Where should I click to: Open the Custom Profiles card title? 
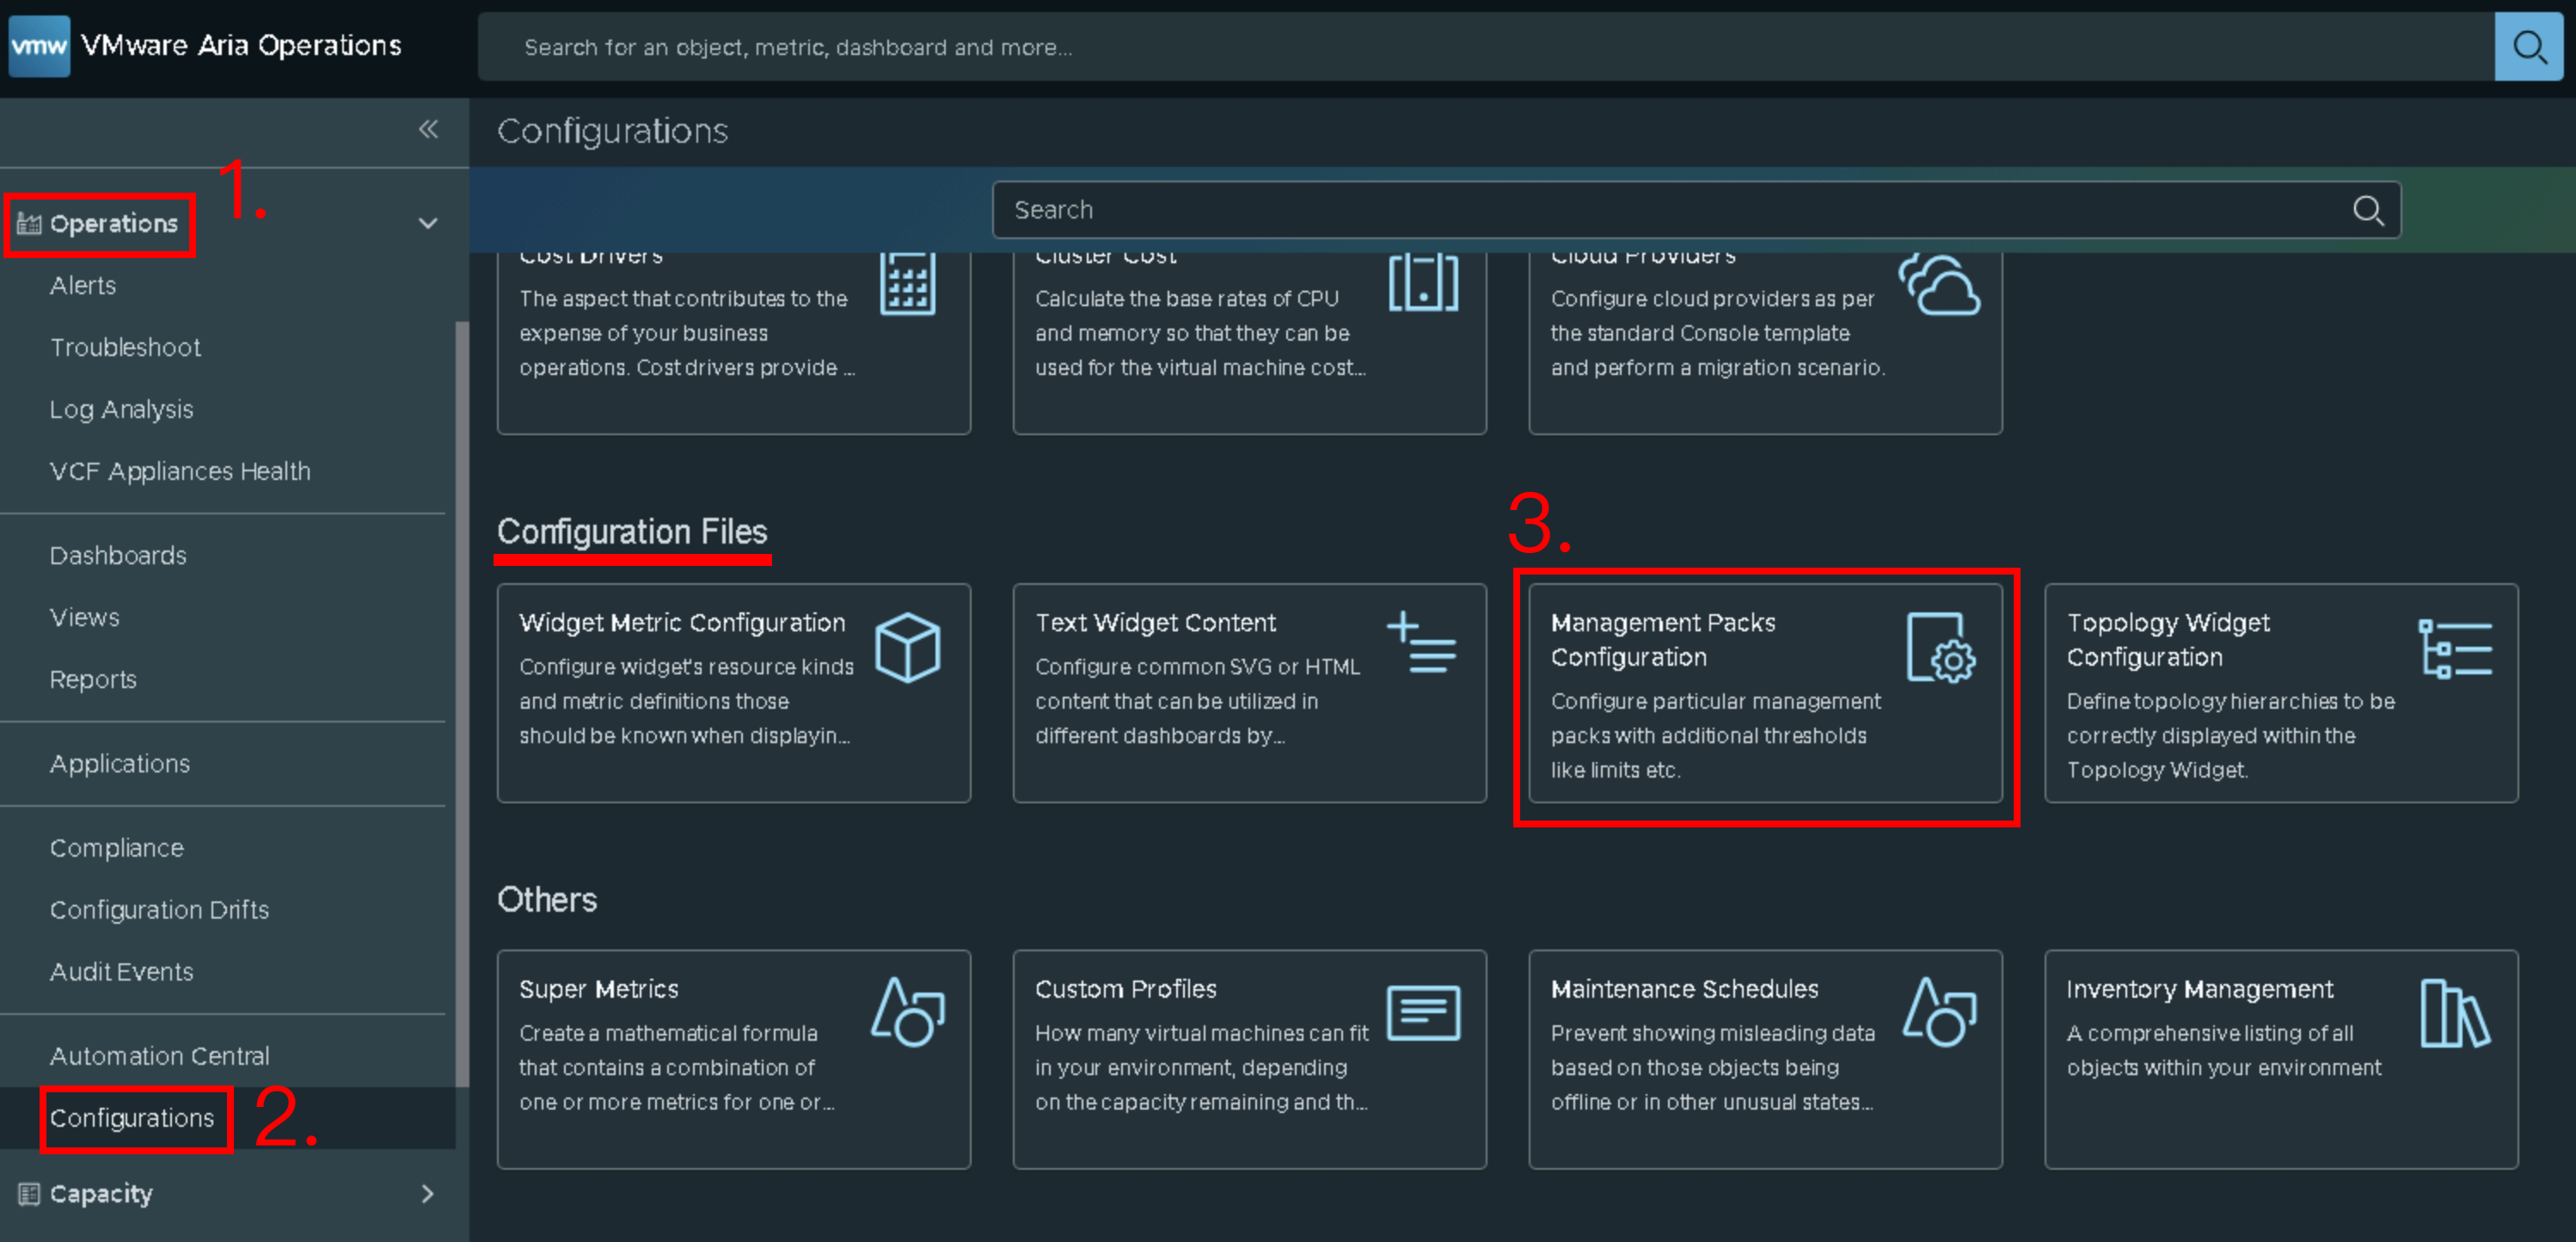tap(1126, 988)
